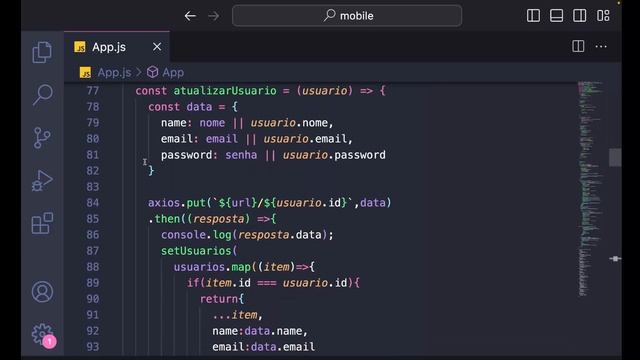Click 'usuarios.map' on line 88
This screenshot has width=640, height=360.
pyautogui.click(x=212, y=267)
